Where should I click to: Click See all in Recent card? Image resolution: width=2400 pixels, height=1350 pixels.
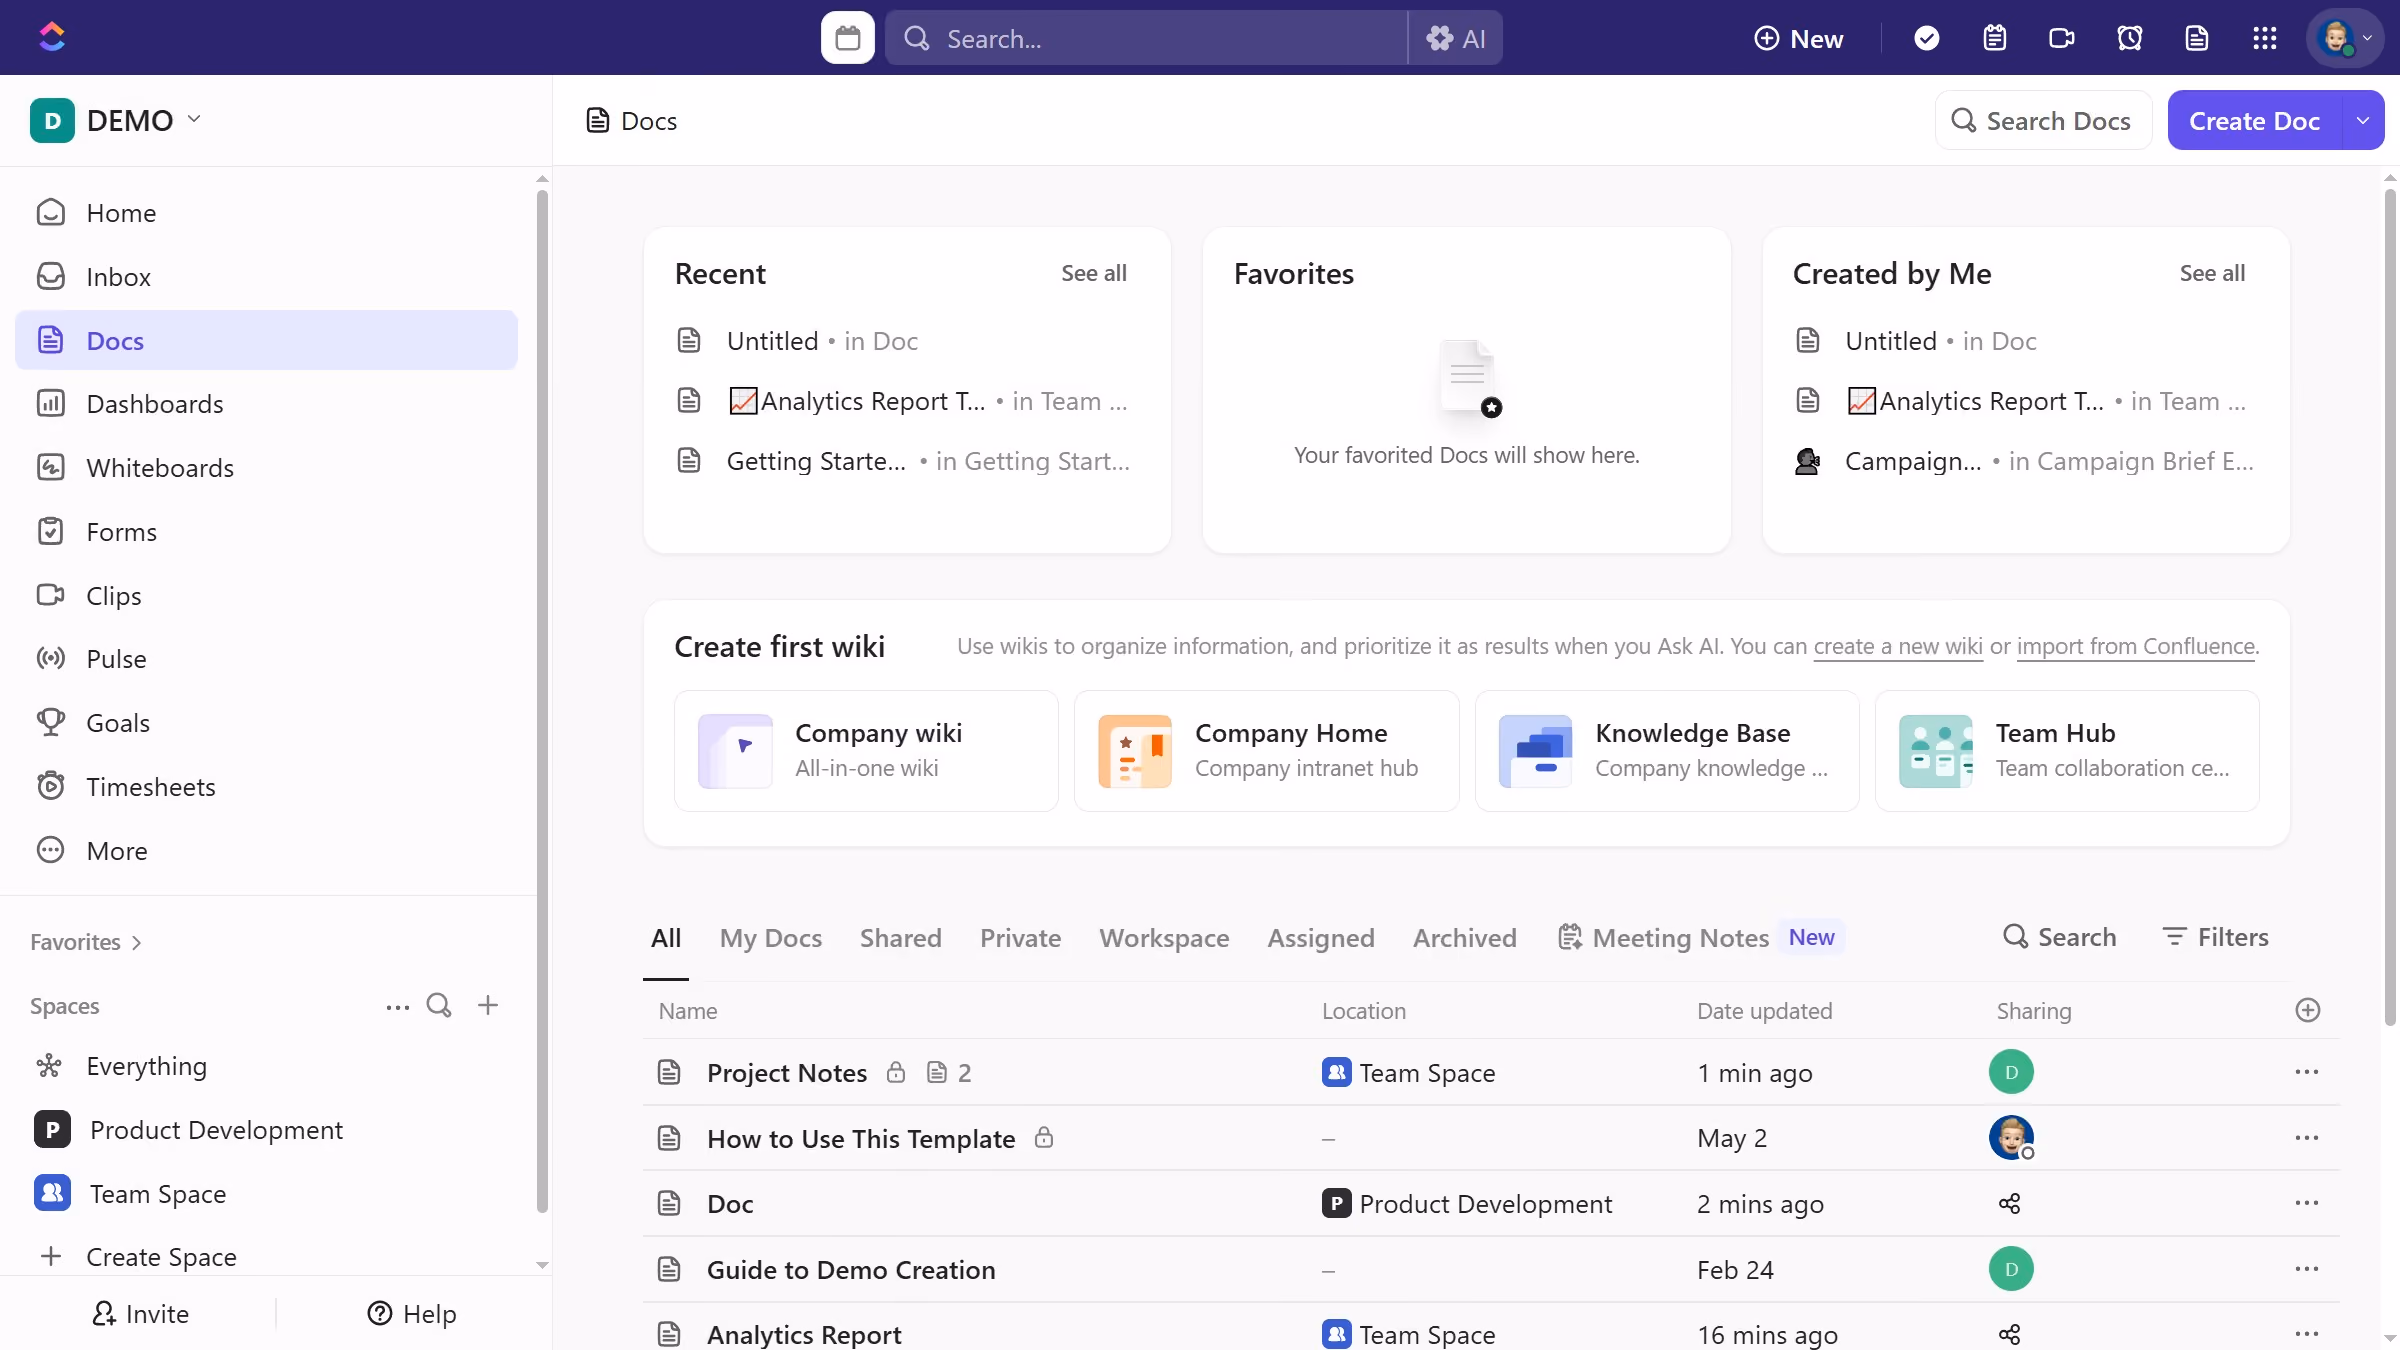pos(1093,273)
